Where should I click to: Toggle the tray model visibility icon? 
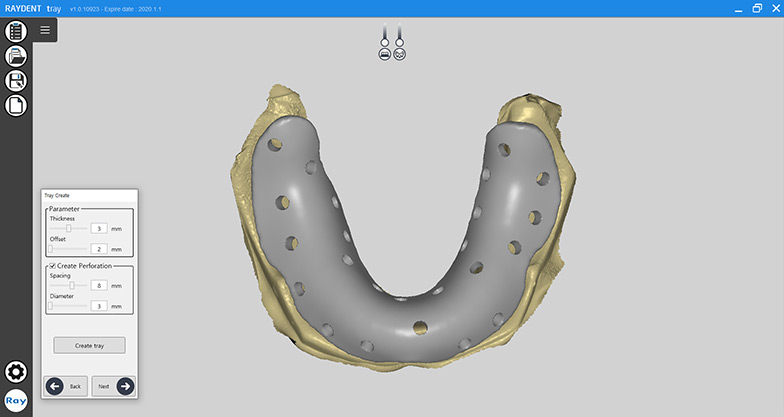(x=384, y=55)
